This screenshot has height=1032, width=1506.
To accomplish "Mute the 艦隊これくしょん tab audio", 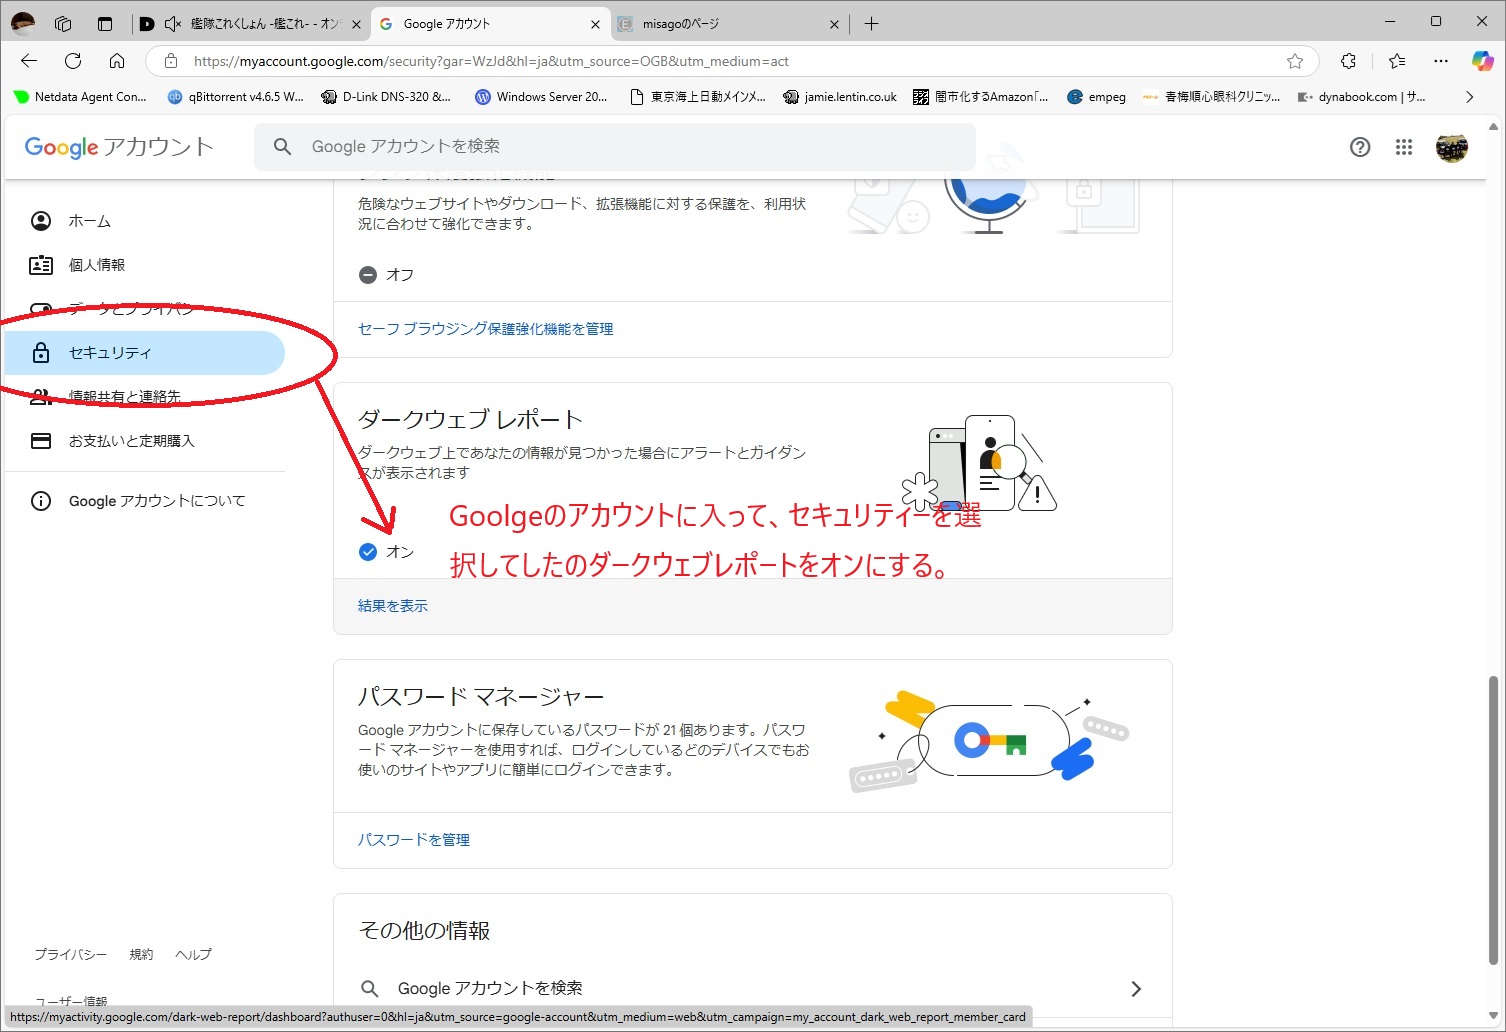I will [x=173, y=23].
